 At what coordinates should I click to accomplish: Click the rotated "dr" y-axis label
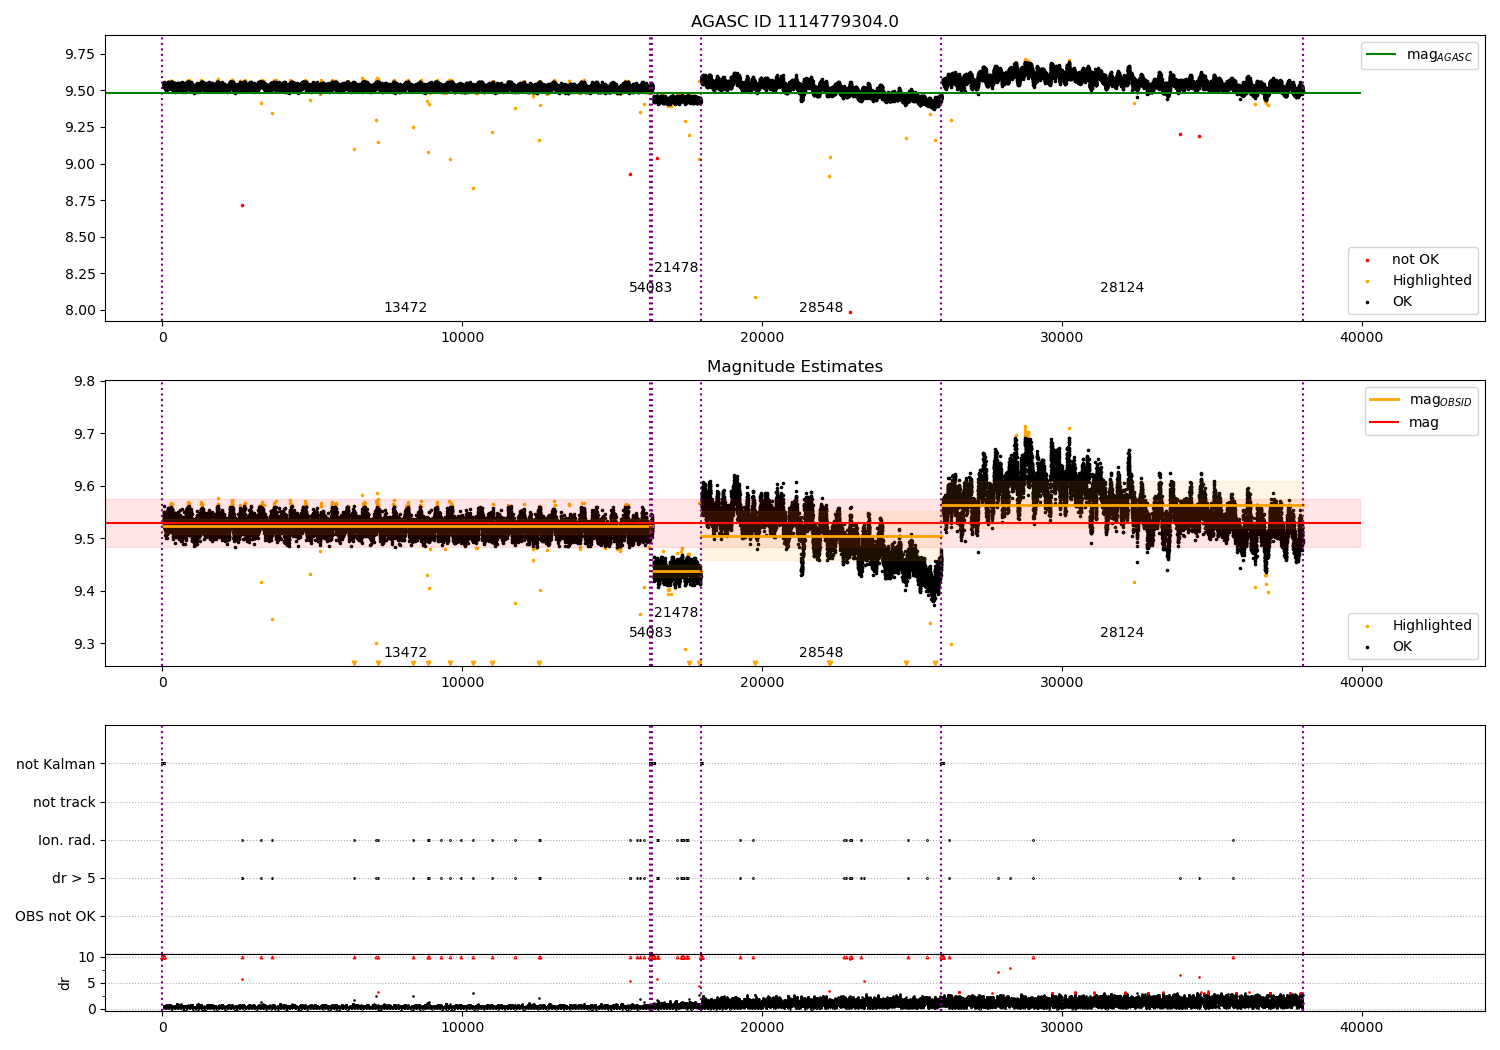(65, 983)
